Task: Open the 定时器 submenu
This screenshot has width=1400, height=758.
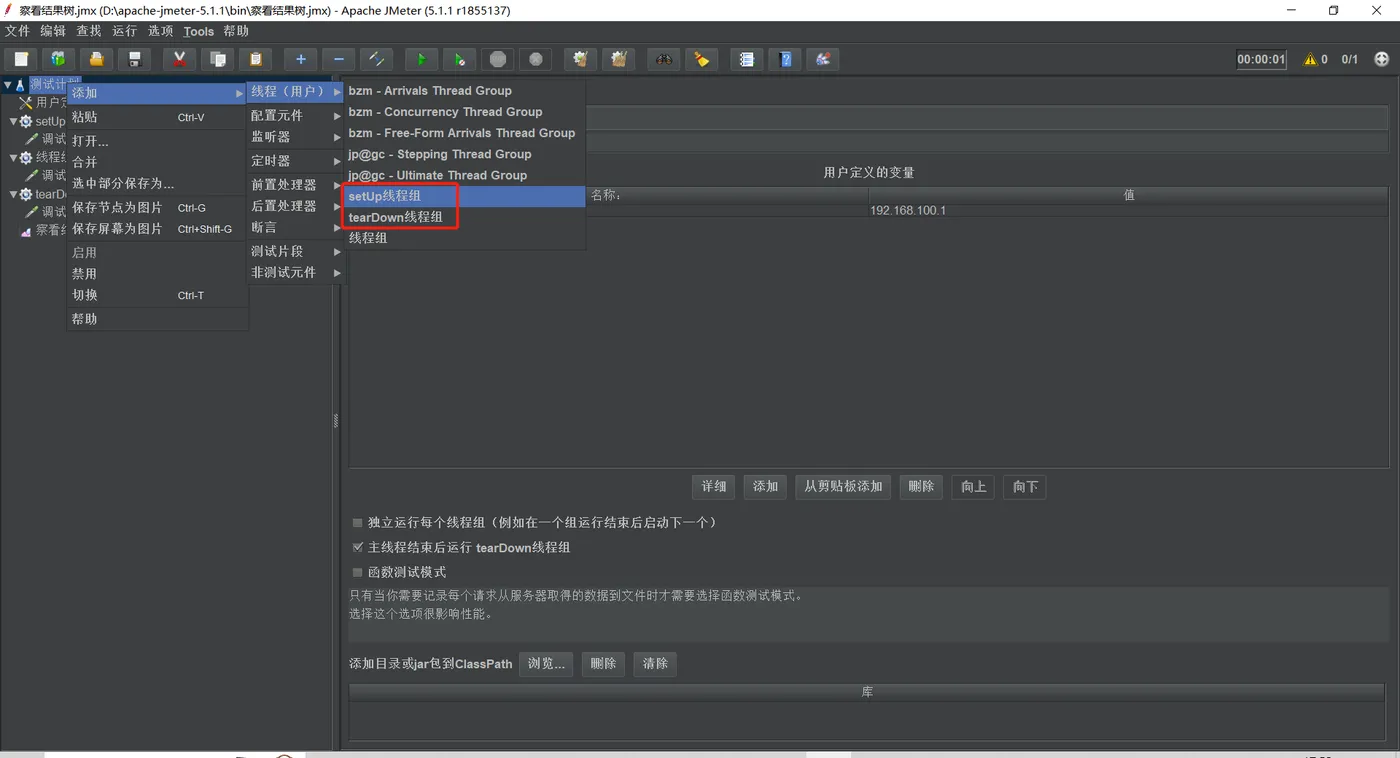Action: tap(295, 161)
